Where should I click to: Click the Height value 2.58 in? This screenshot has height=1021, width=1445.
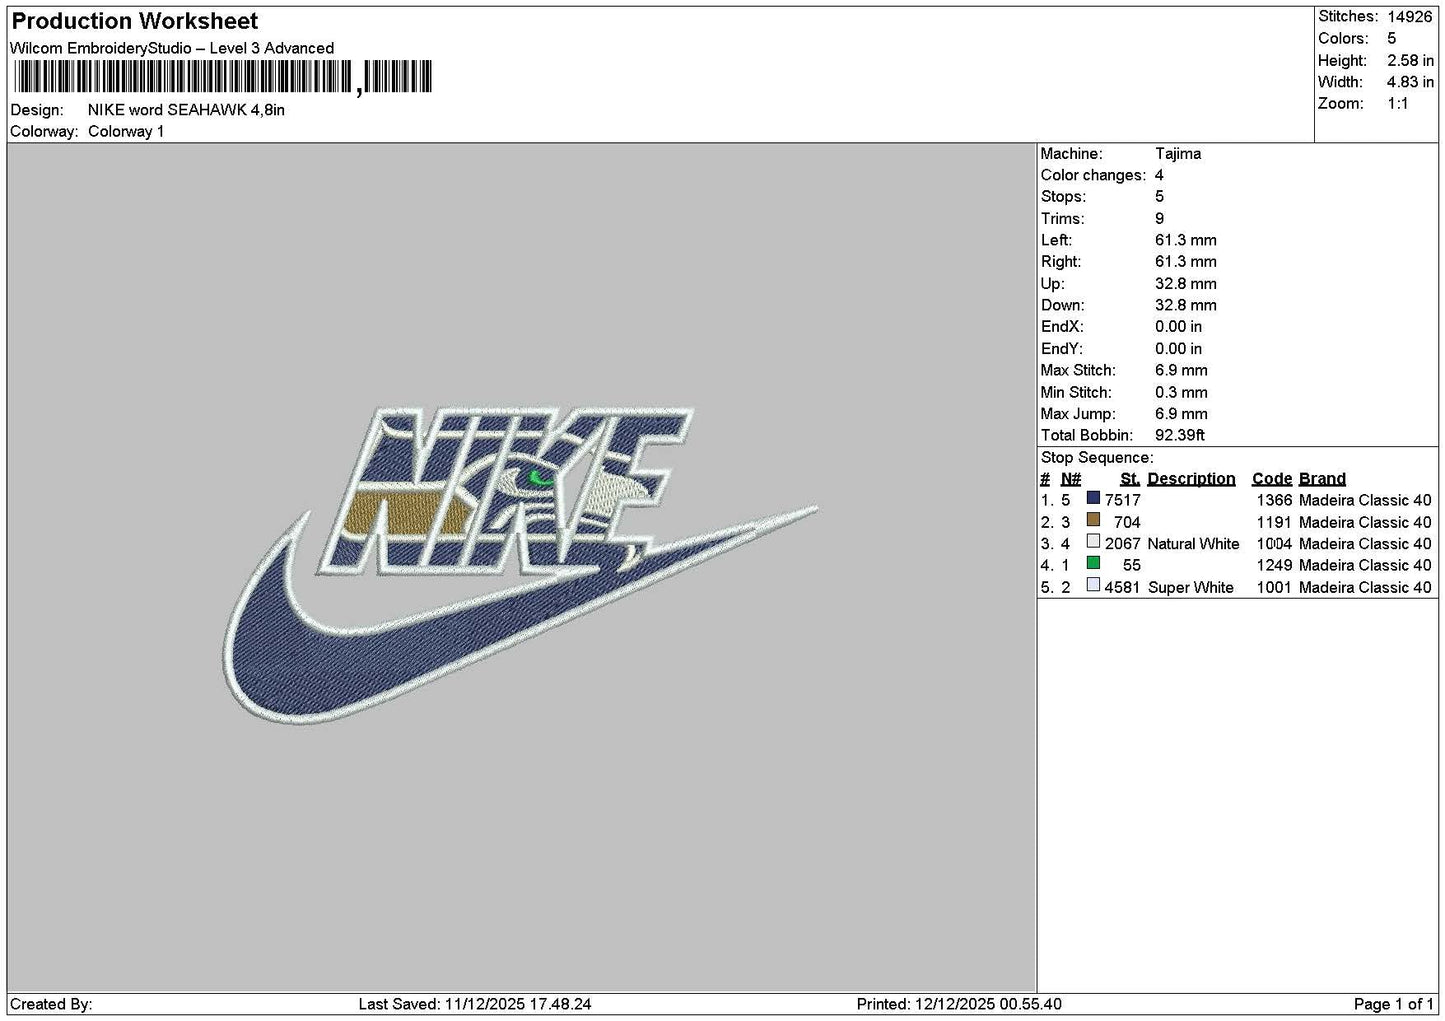(1410, 61)
